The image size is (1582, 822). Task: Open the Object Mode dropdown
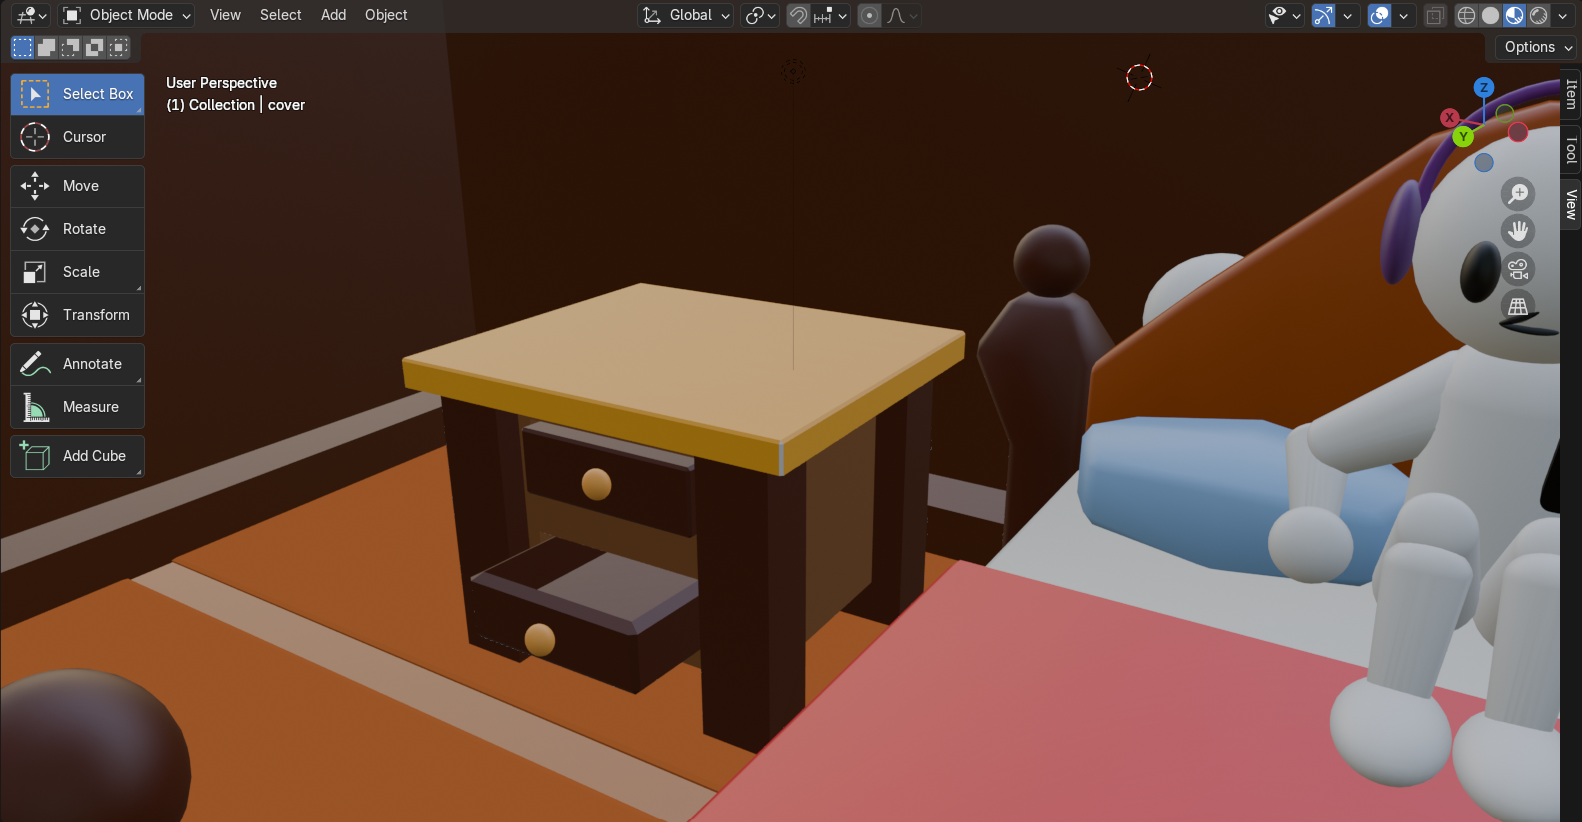(126, 15)
